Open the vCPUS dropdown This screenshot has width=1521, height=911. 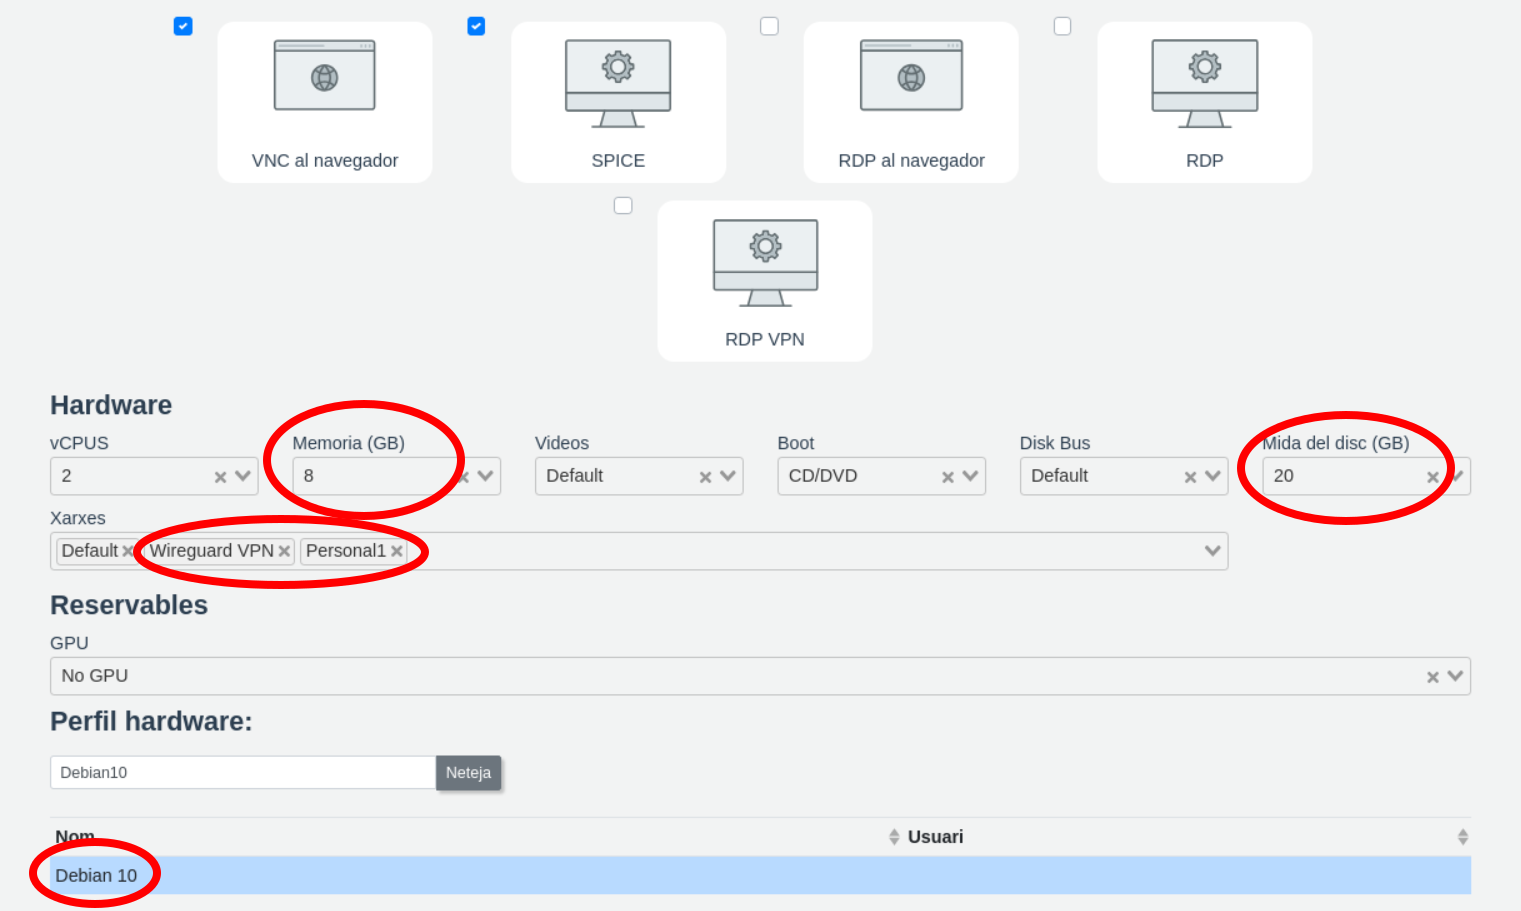coord(243,476)
